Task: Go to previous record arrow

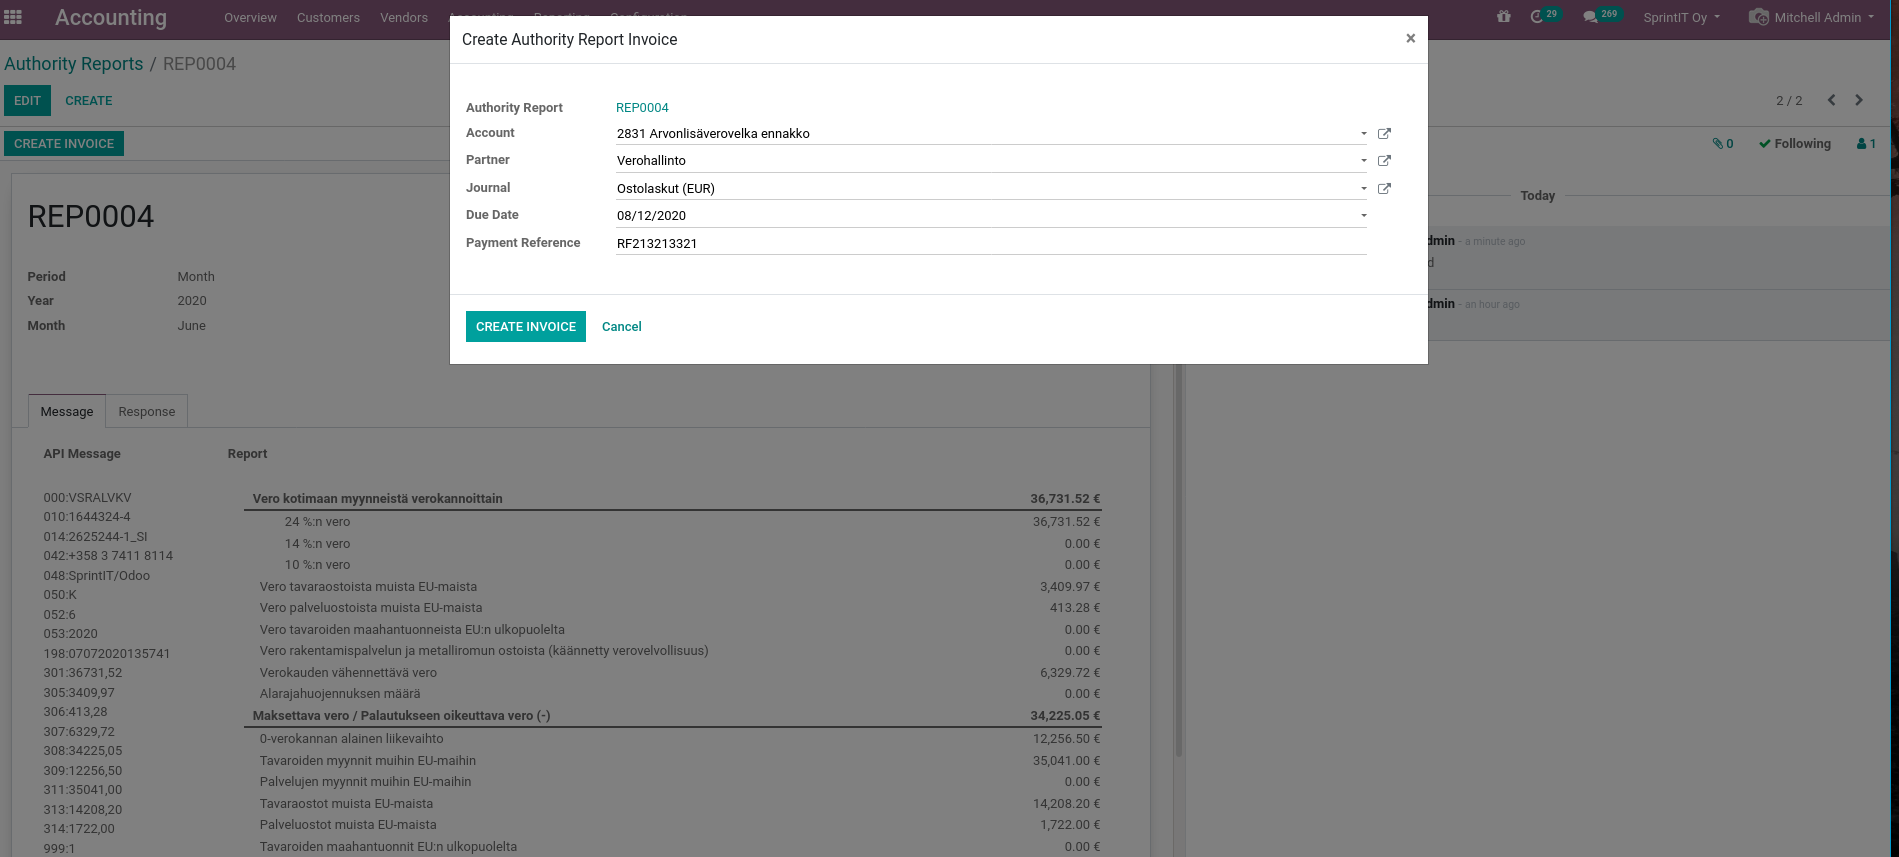Action: pos(1831,100)
